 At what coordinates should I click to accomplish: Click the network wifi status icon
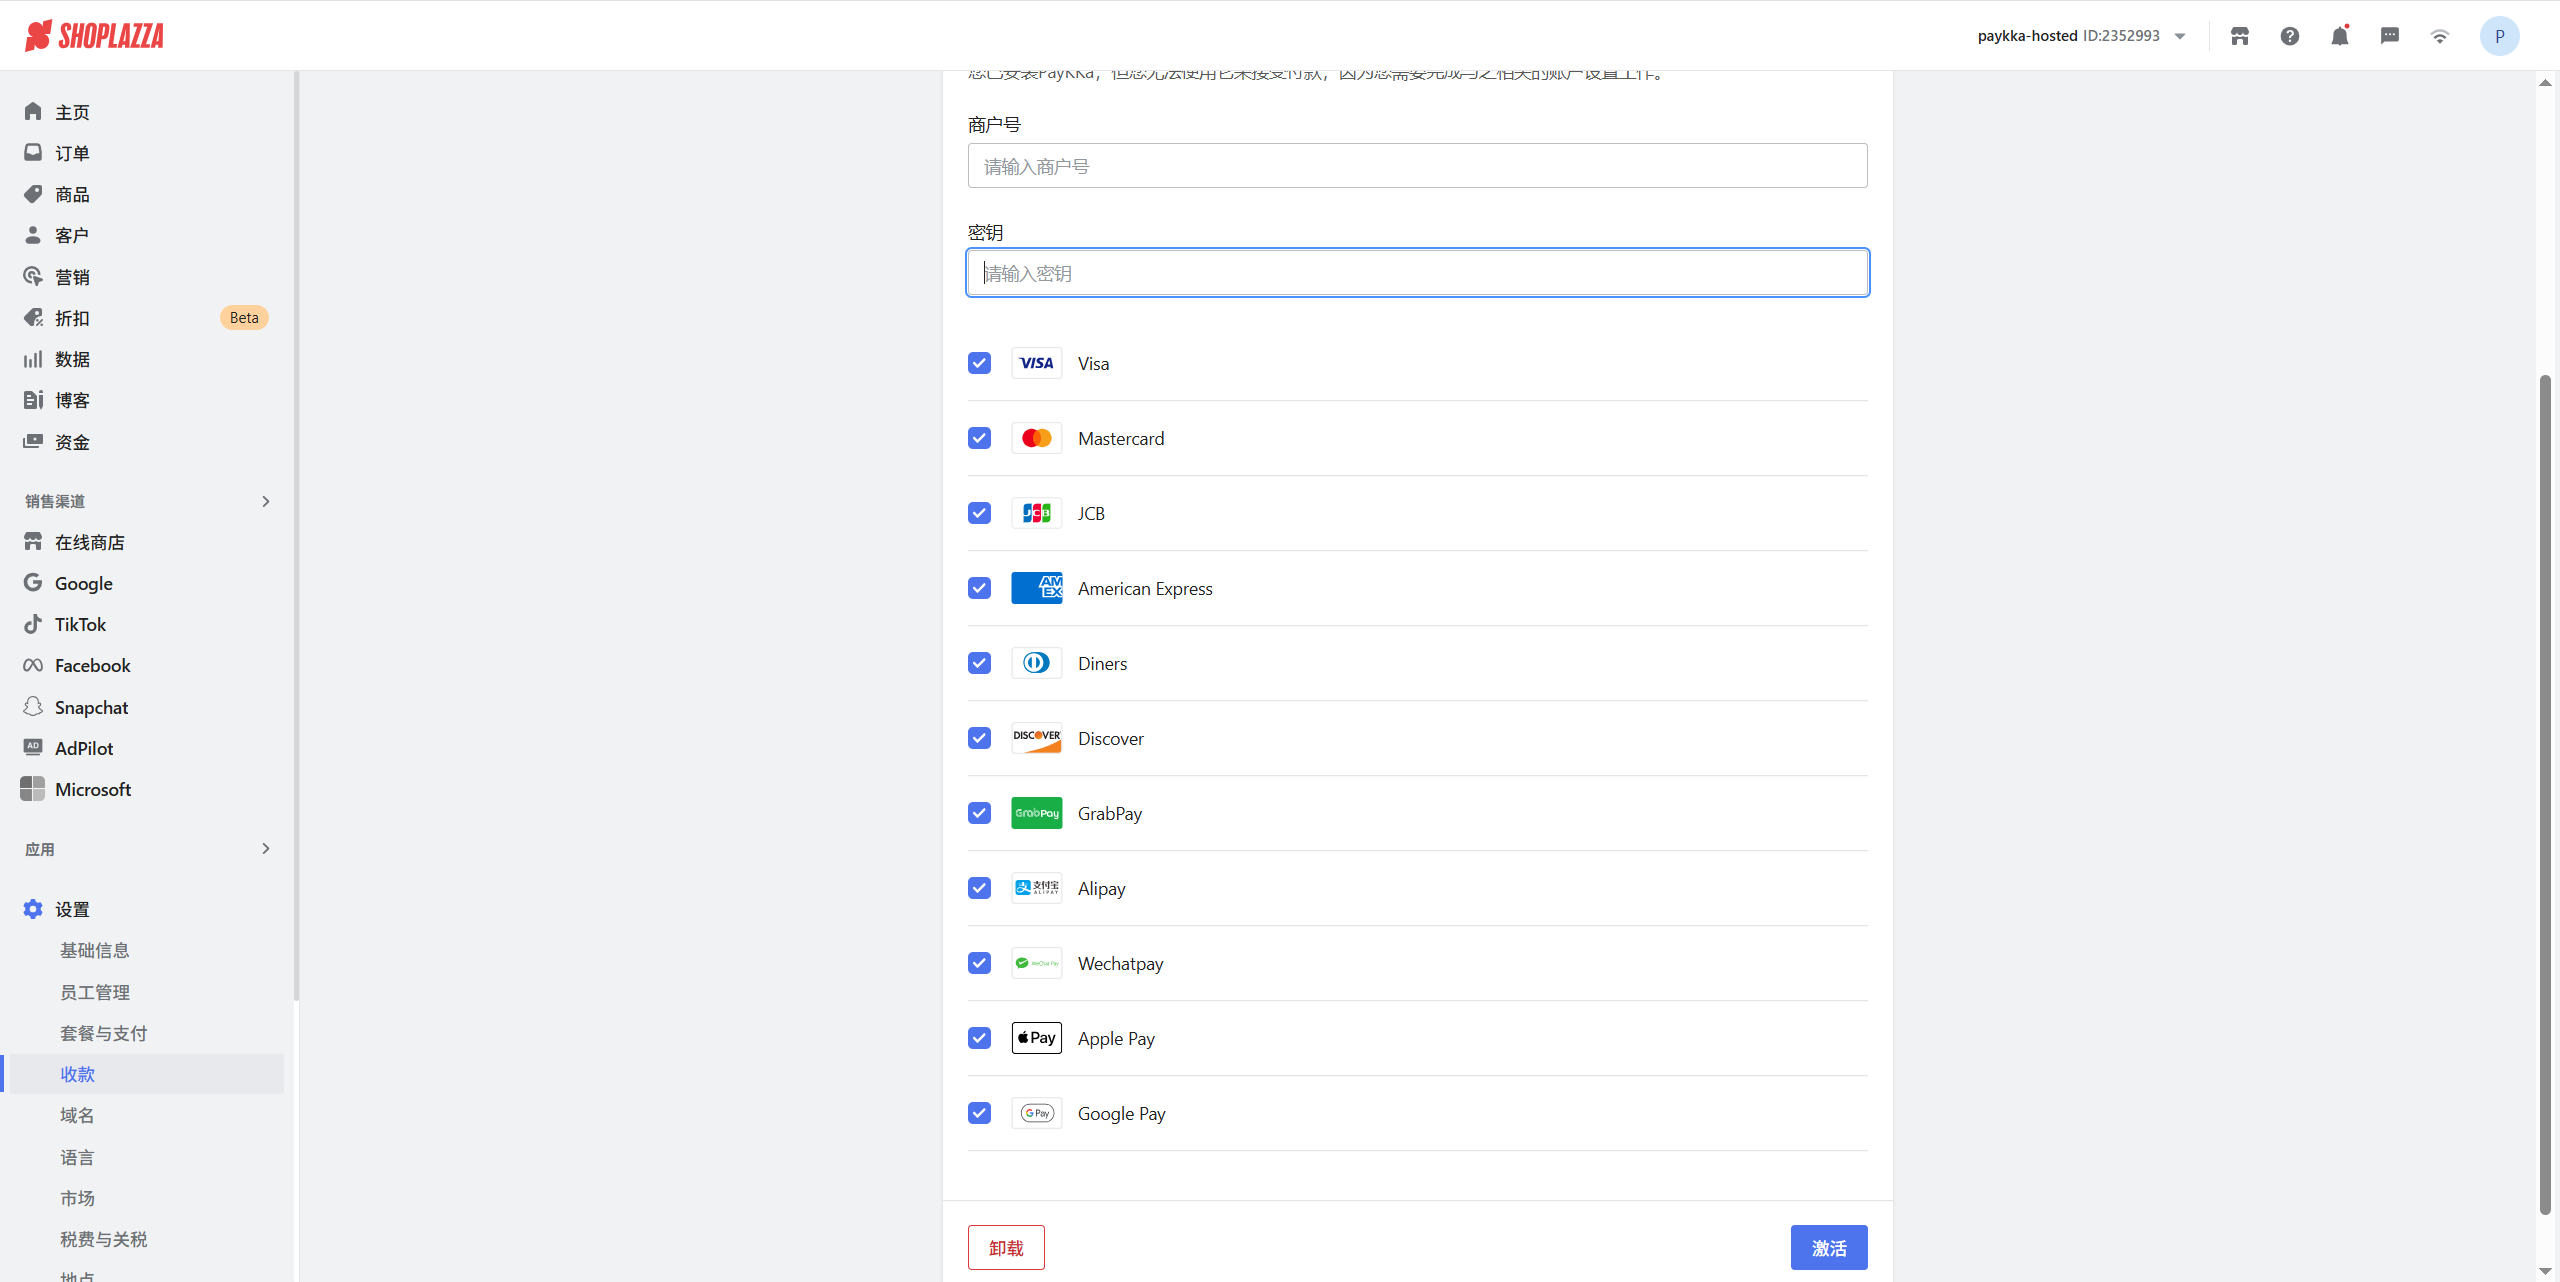click(x=2439, y=36)
